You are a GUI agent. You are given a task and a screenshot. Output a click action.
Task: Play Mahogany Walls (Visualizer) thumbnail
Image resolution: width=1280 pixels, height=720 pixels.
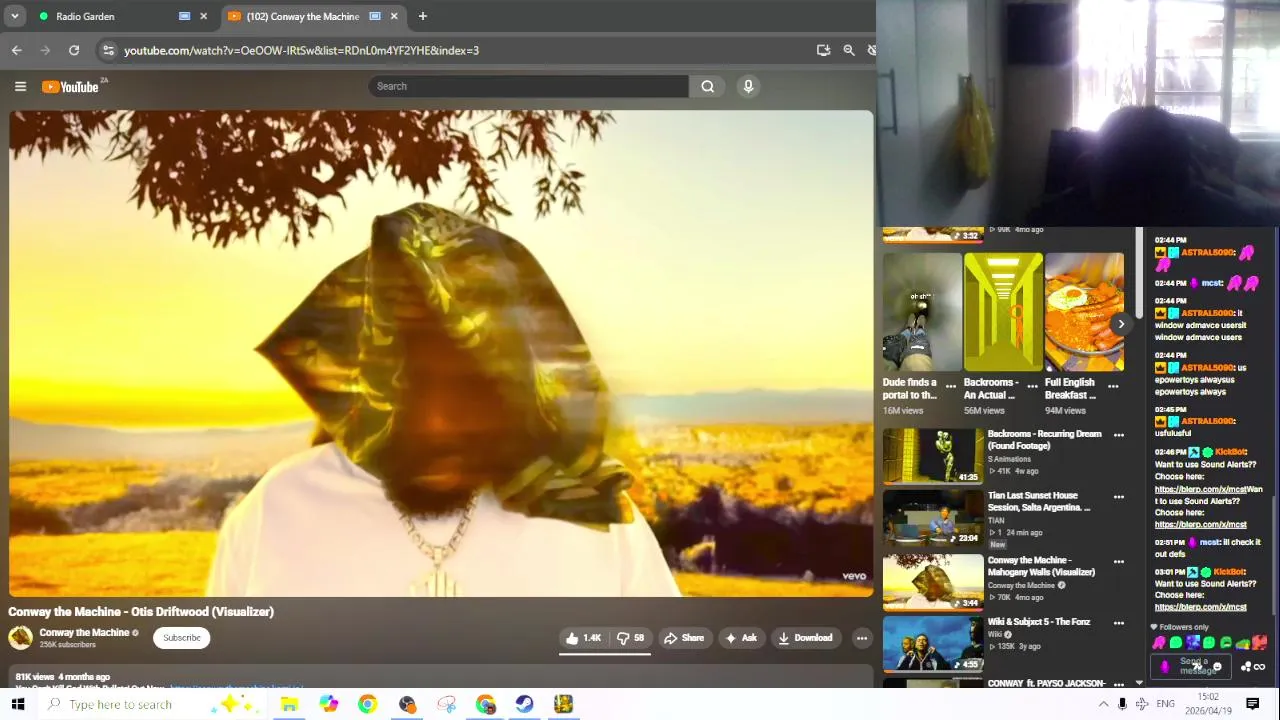point(933,582)
